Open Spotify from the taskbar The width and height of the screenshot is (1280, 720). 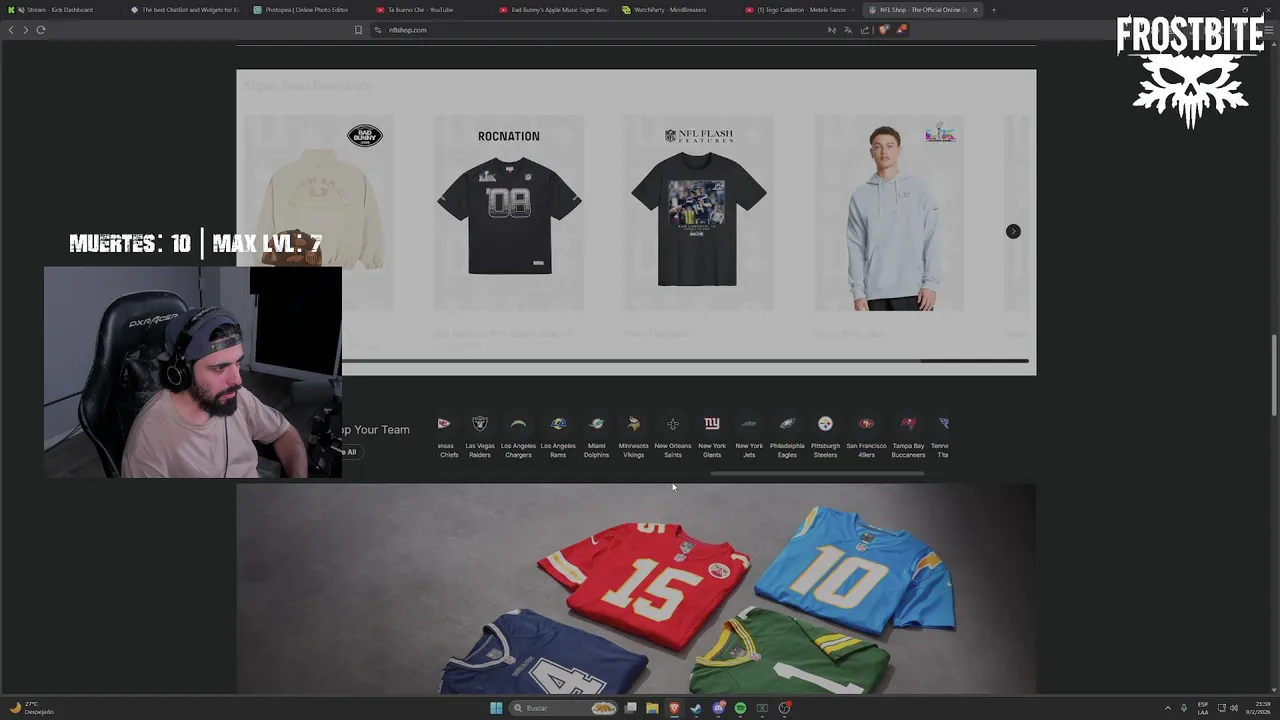tap(740, 708)
